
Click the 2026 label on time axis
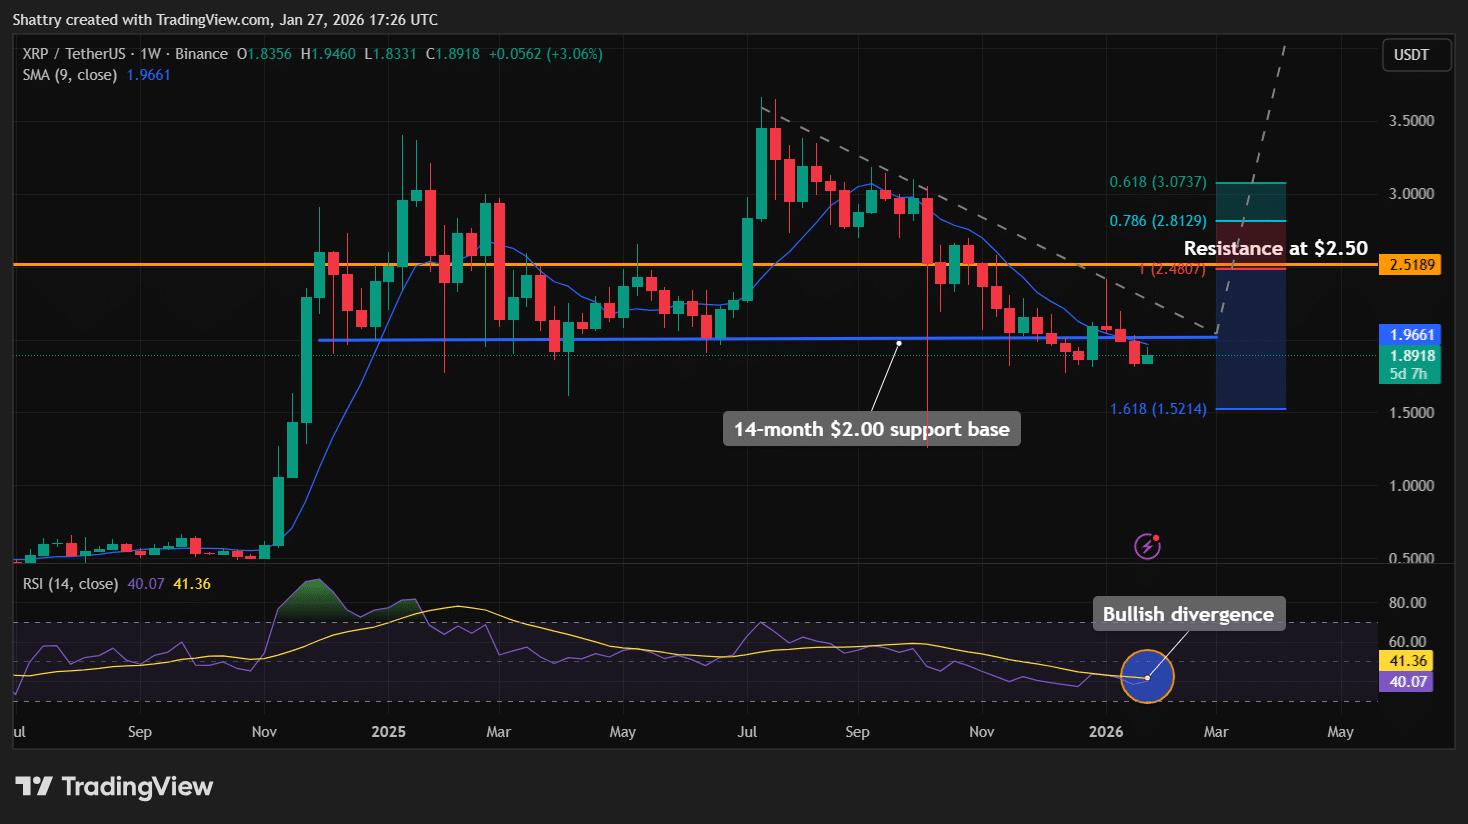1105,732
